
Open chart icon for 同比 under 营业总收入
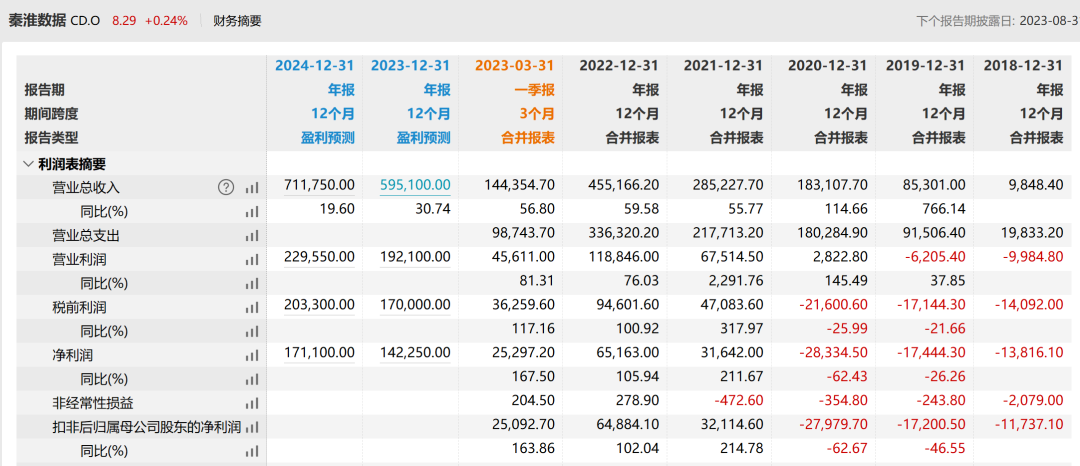pos(252,212)
